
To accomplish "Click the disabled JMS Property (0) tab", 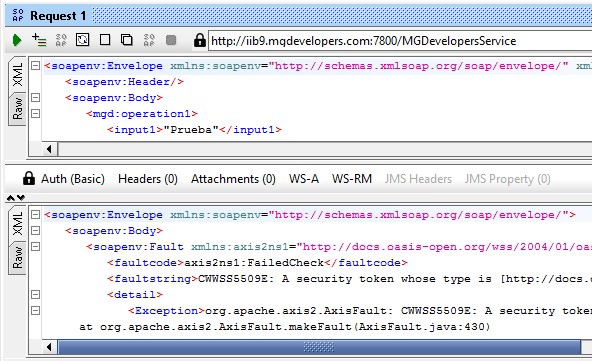I will click(507, 179).
